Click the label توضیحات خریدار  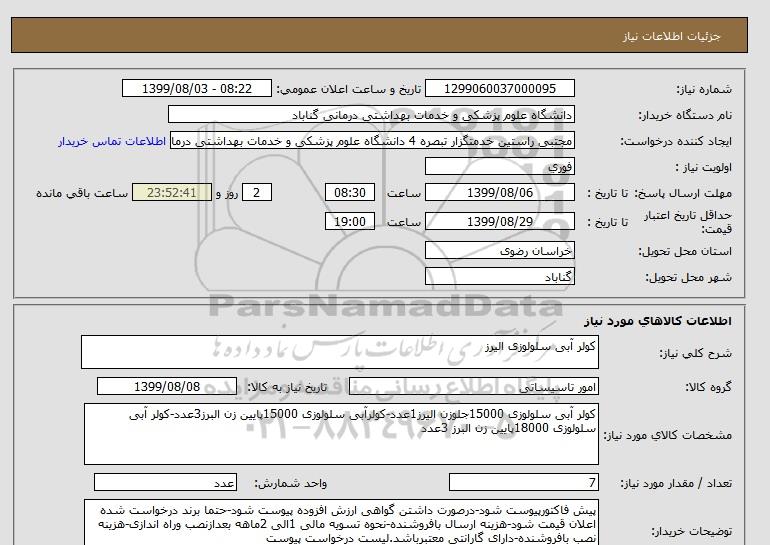691,531
